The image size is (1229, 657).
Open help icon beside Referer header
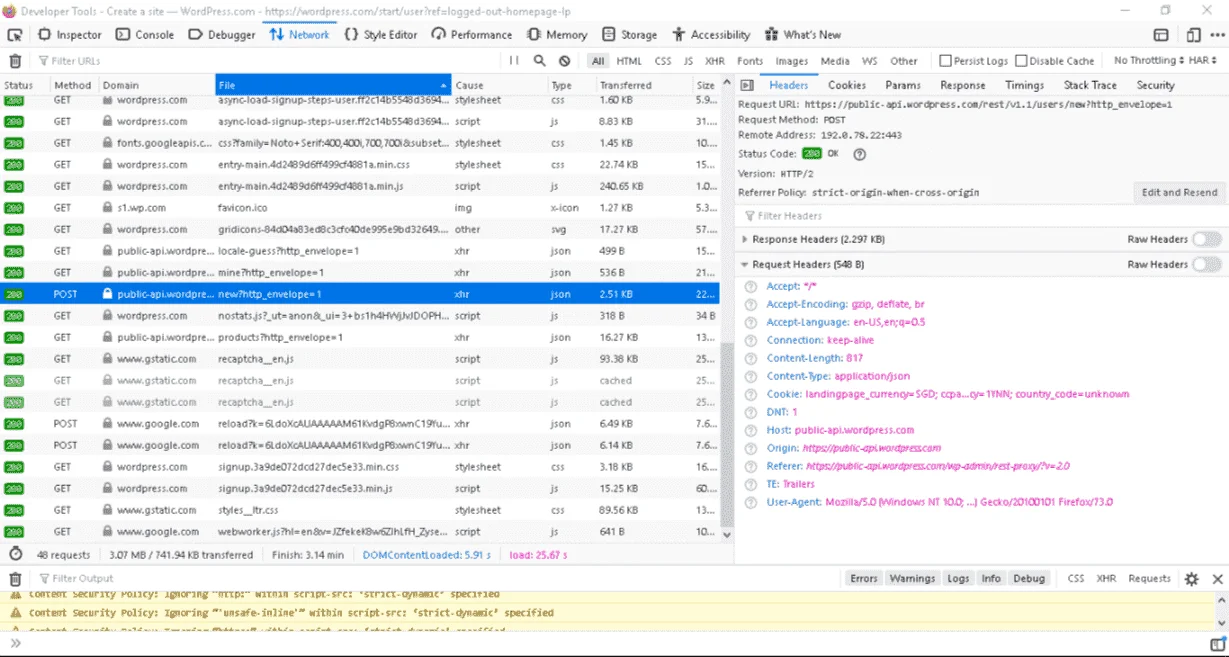point(751,466)
